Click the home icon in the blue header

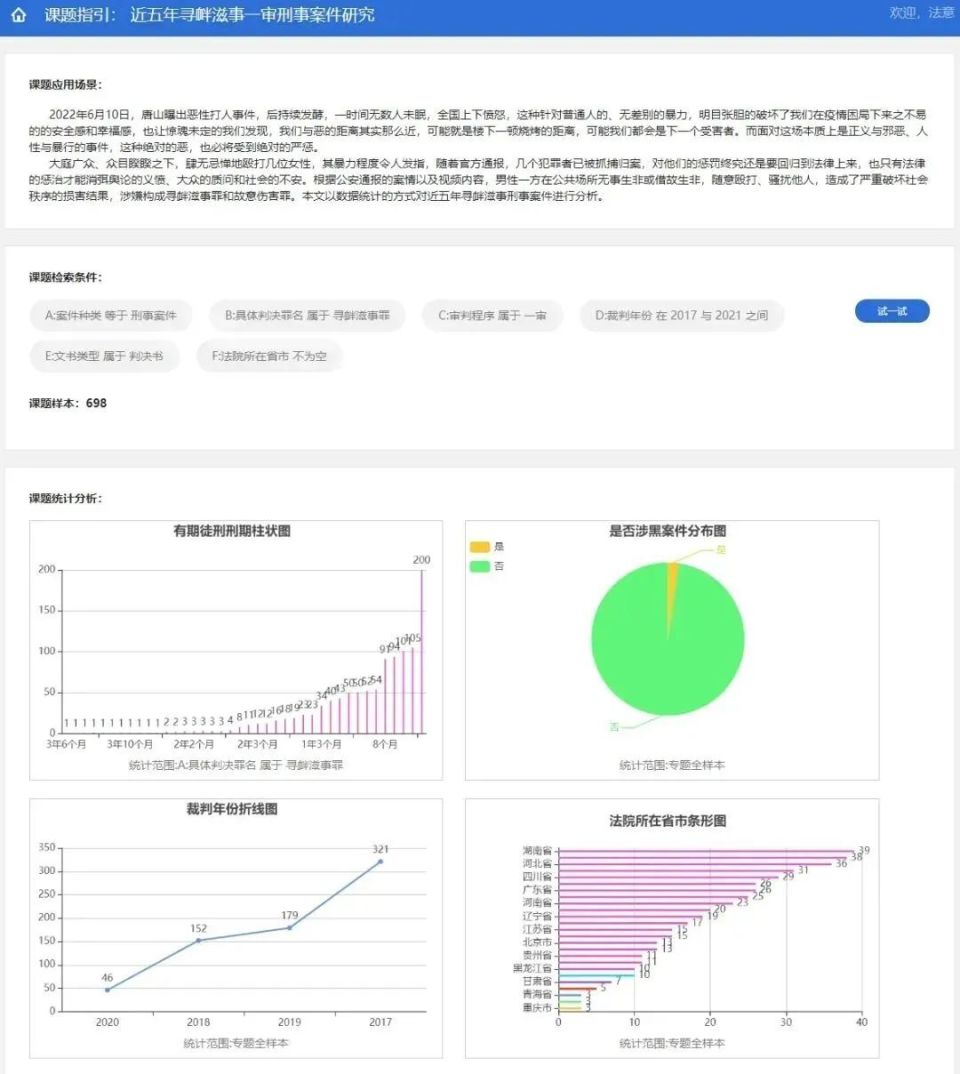click(18, 16)
